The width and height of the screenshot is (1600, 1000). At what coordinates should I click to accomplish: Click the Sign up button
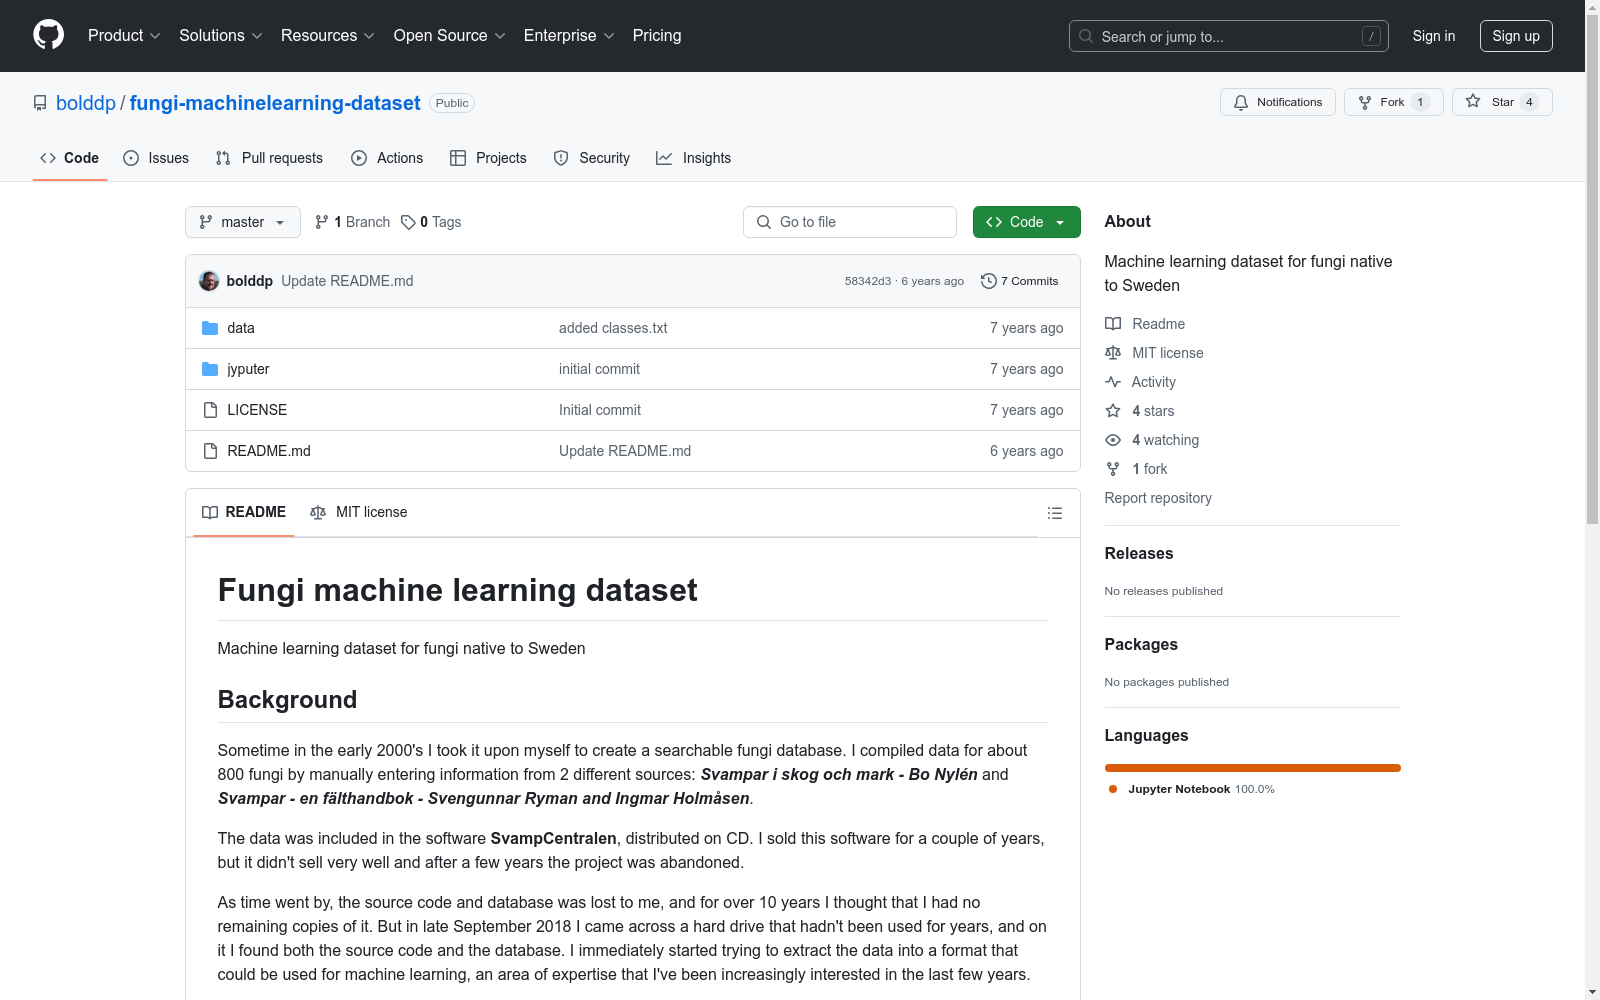[1516, 36]
